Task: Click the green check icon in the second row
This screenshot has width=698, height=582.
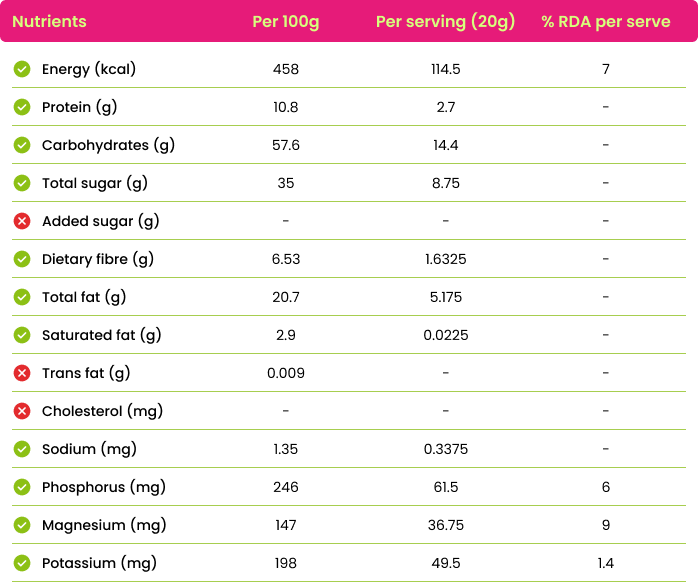Action: (22, 107)
